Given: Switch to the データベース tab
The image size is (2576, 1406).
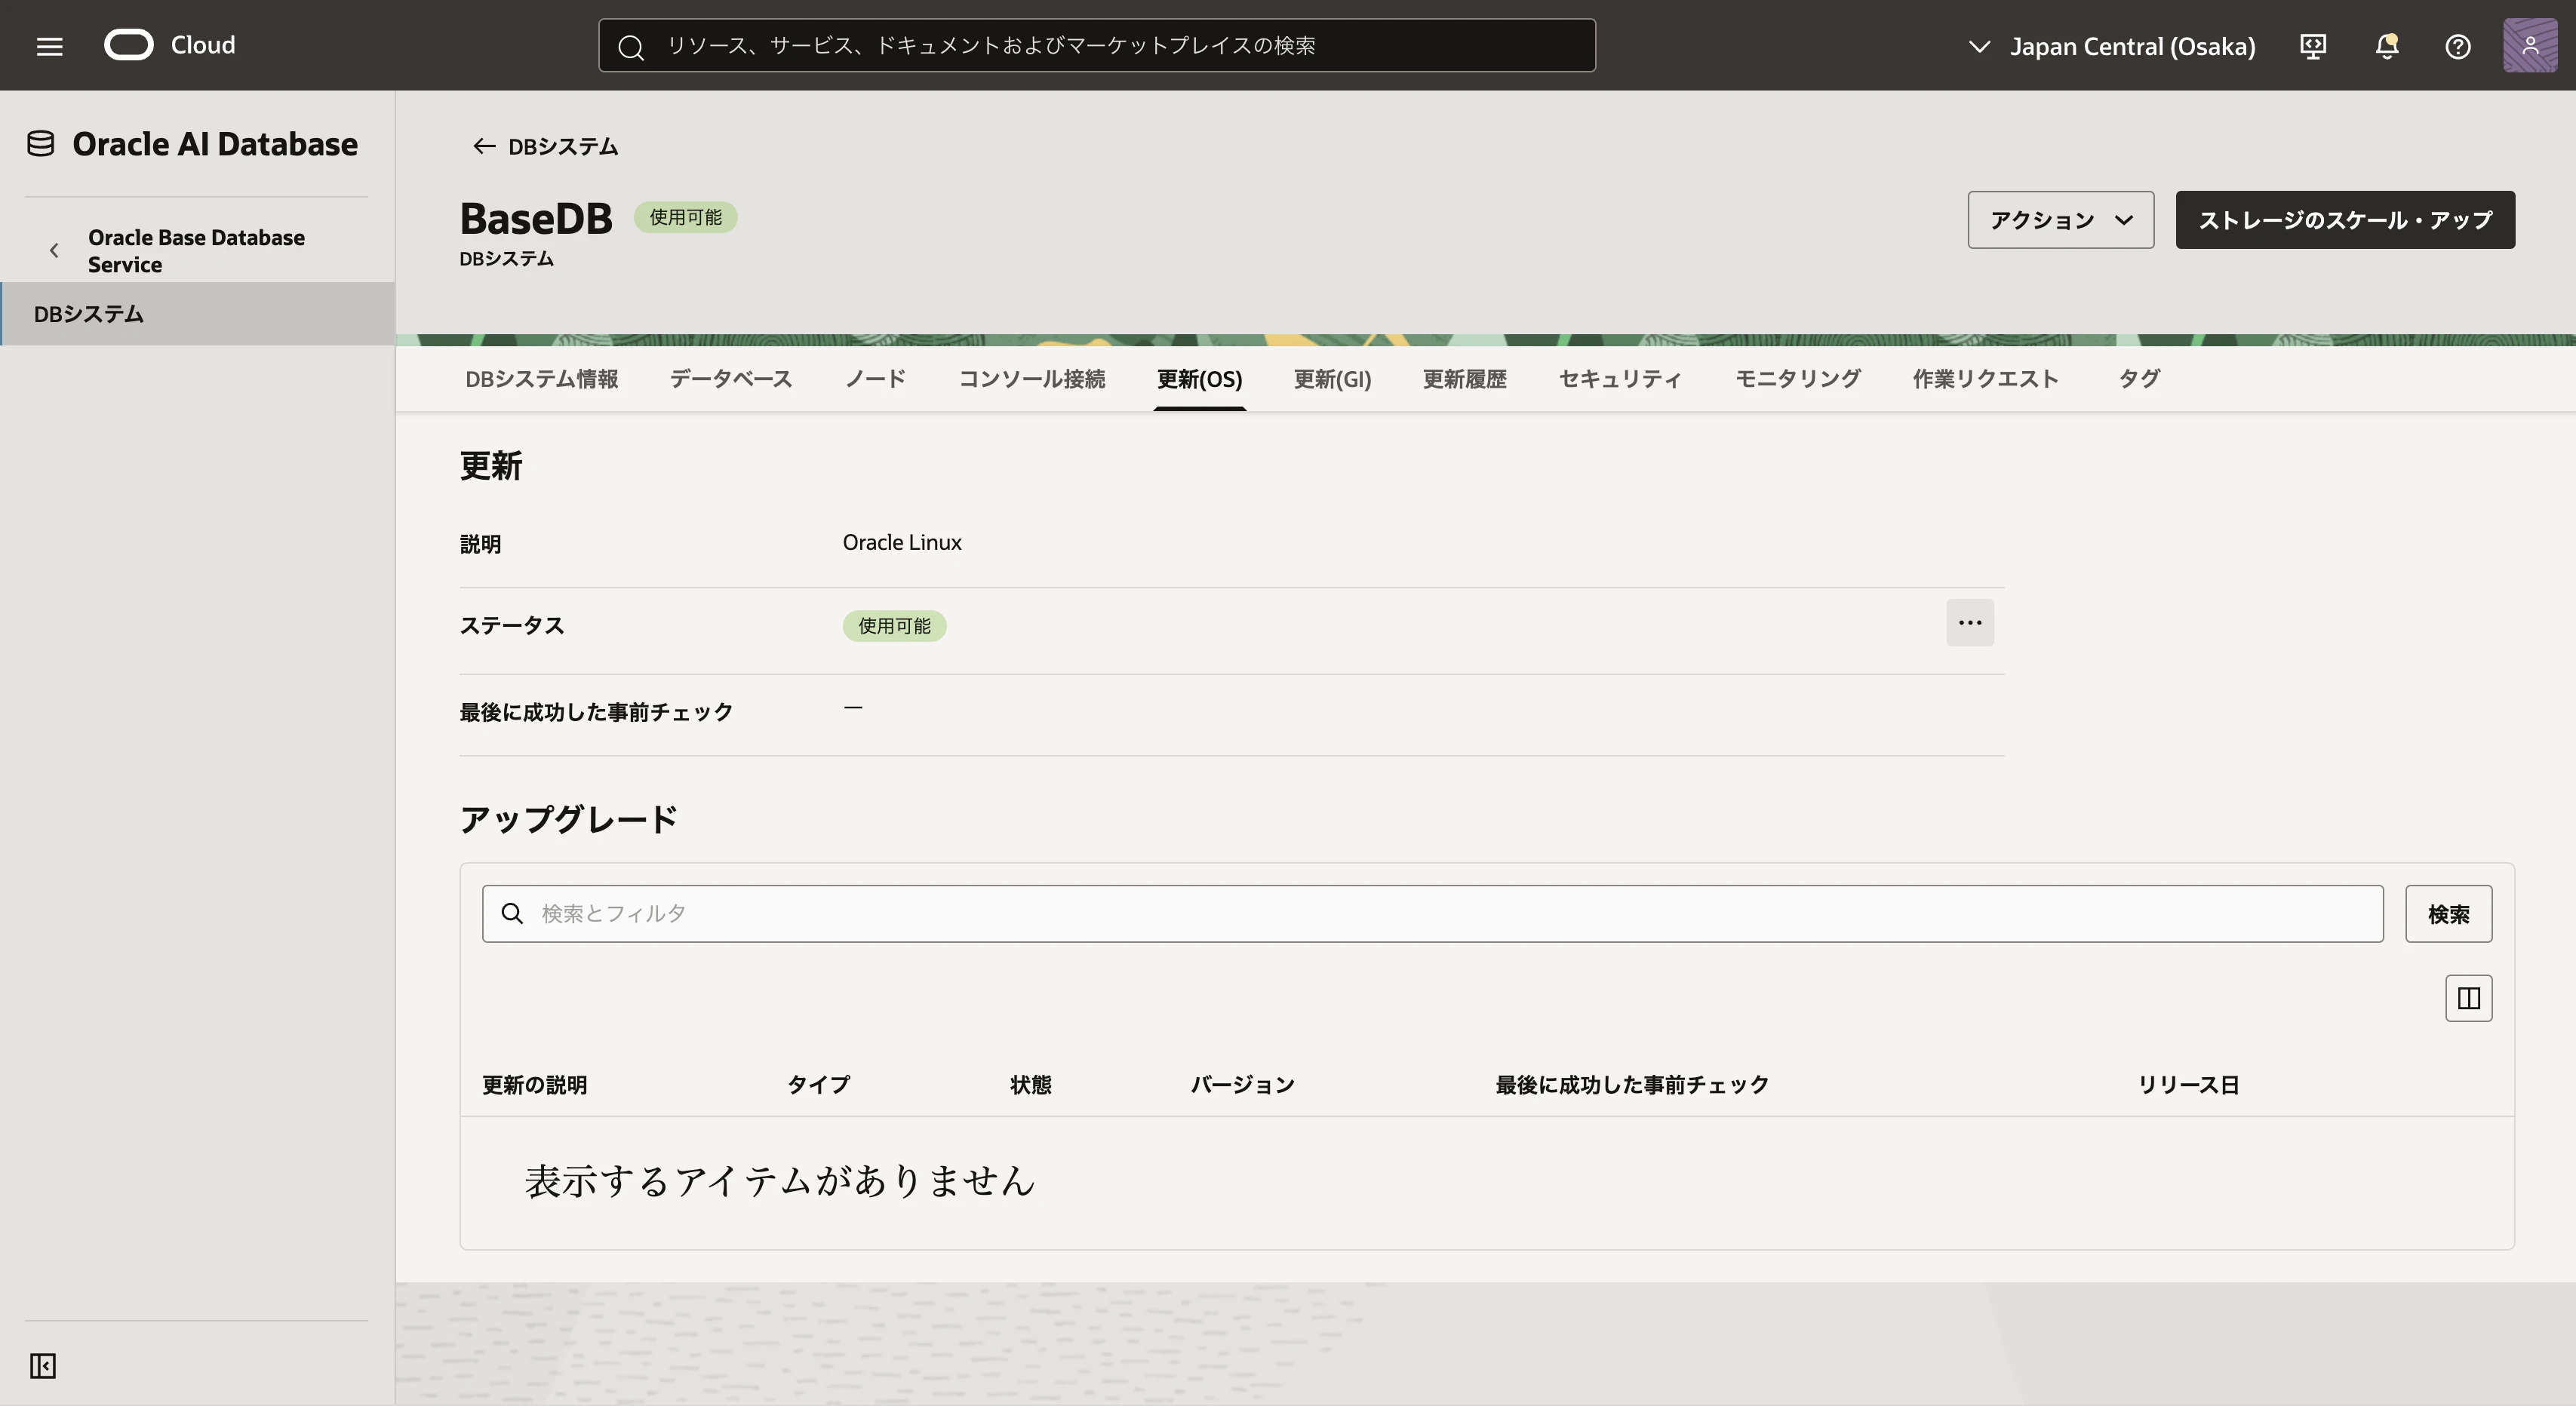Looking at the screenshot, I should tap(731, 379).
